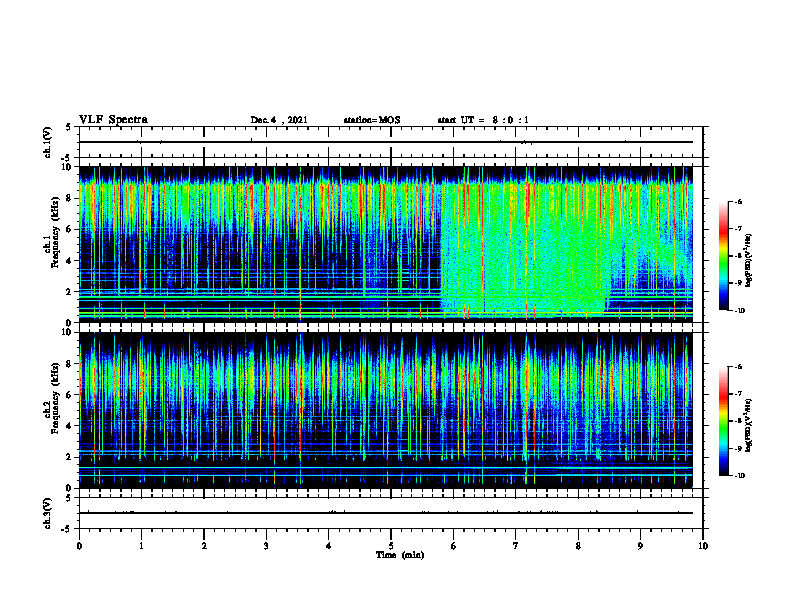Click time axis tick label '2'
The height and width of the screenshot is (612, 792).
204,546
